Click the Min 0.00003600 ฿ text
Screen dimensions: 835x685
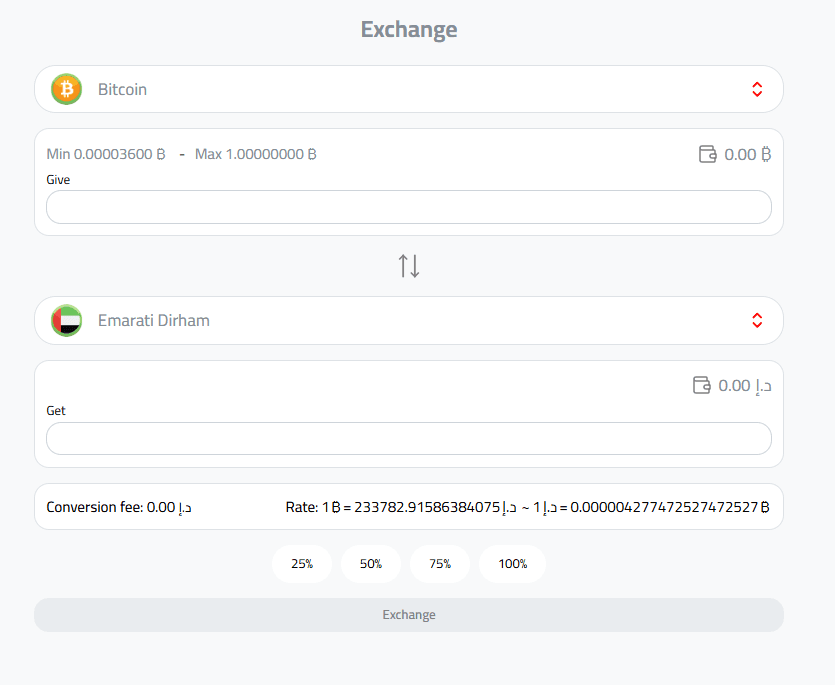point(106,154)
